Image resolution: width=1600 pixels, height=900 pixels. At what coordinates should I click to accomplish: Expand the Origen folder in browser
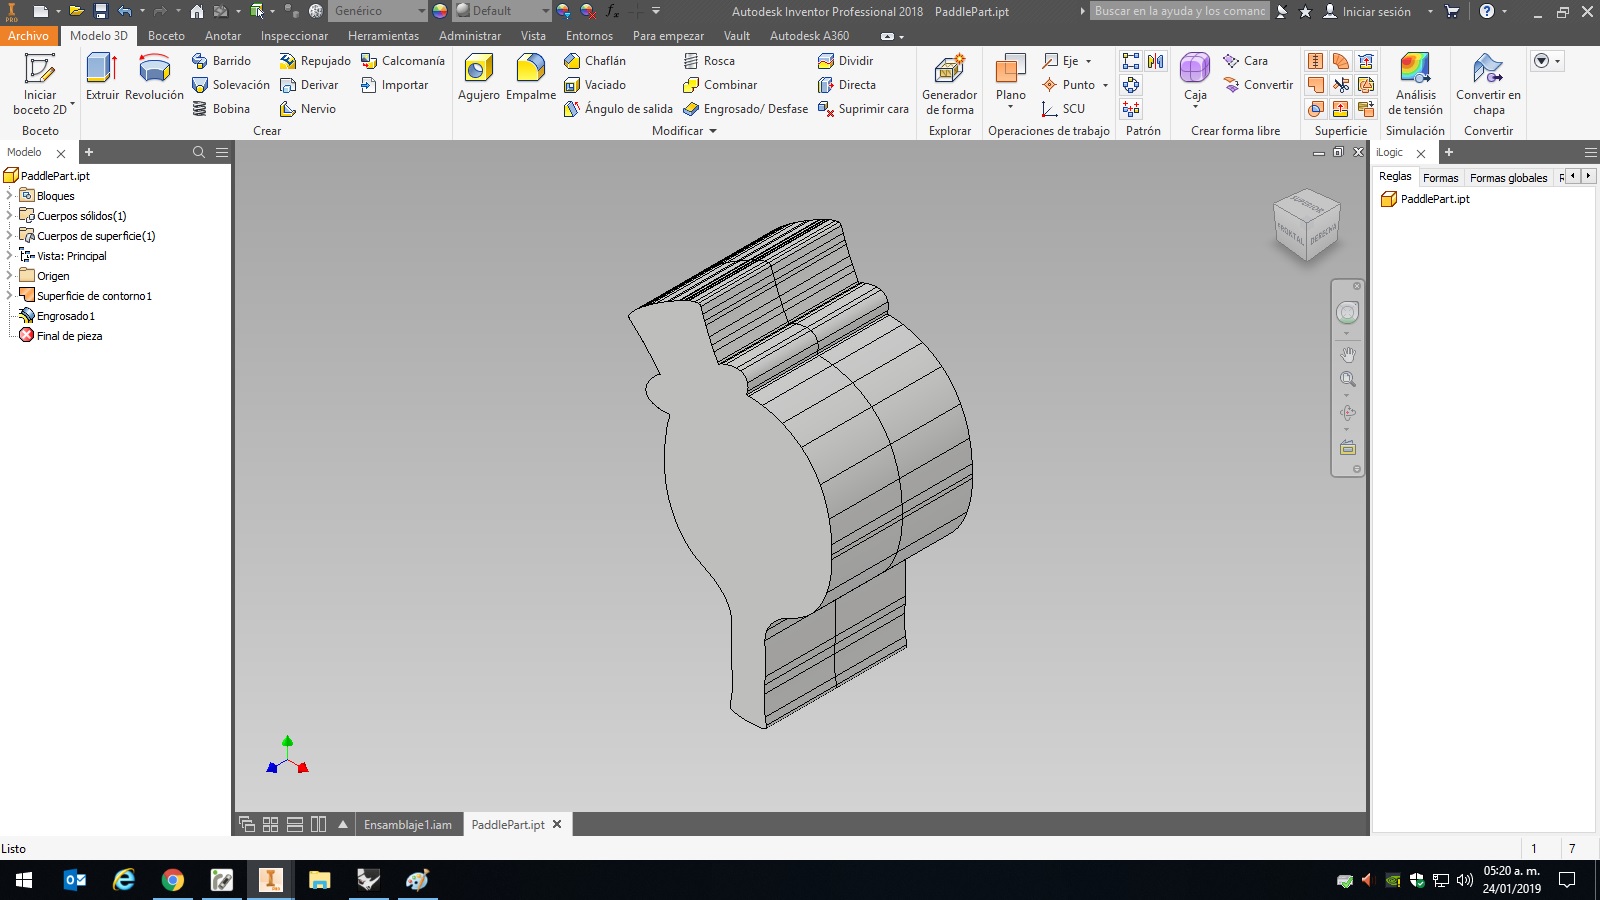tap(10, 276)
